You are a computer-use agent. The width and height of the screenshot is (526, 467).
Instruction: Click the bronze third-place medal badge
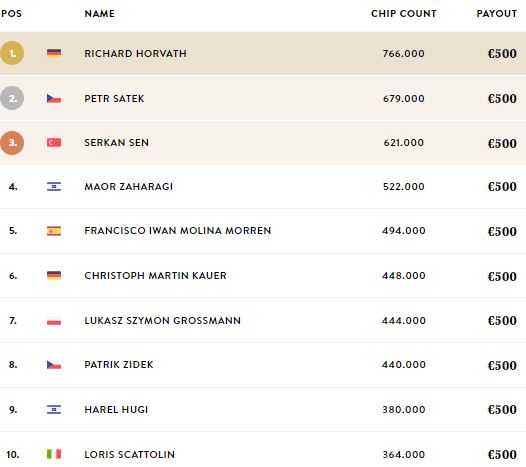pyautogui.click(x=12, y=143)
